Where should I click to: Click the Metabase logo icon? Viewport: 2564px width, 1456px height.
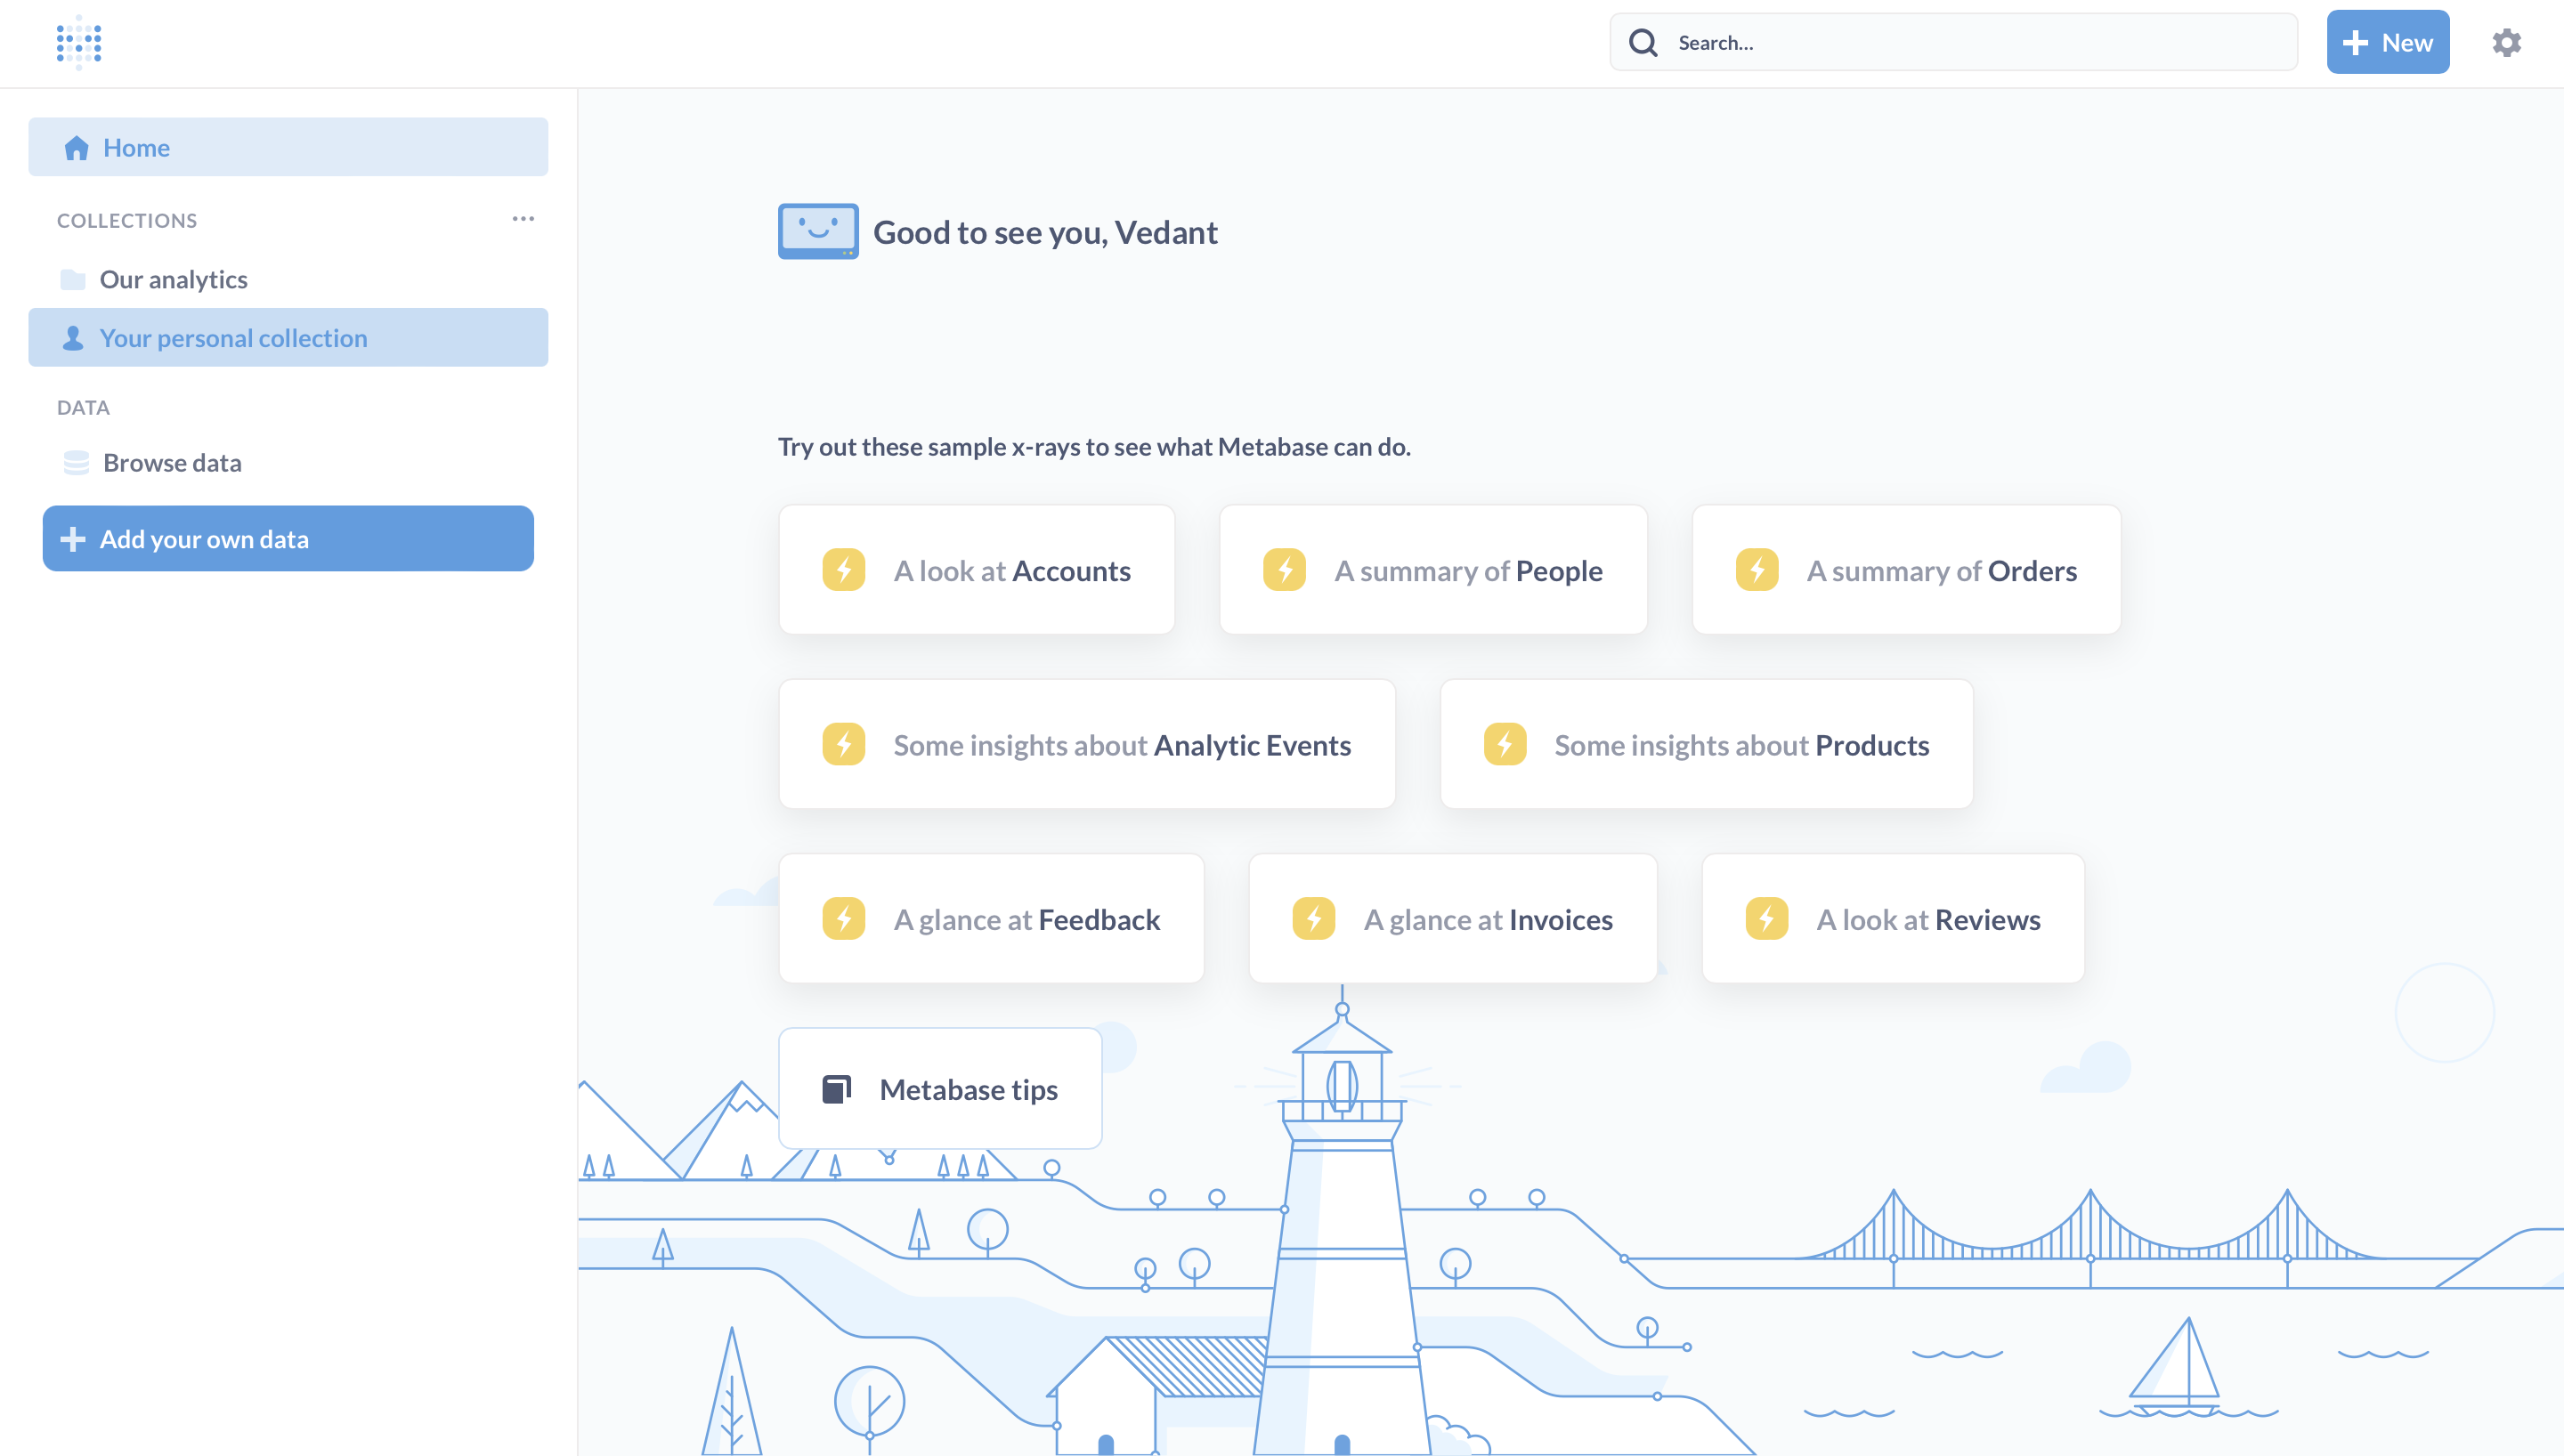[79, 43]
